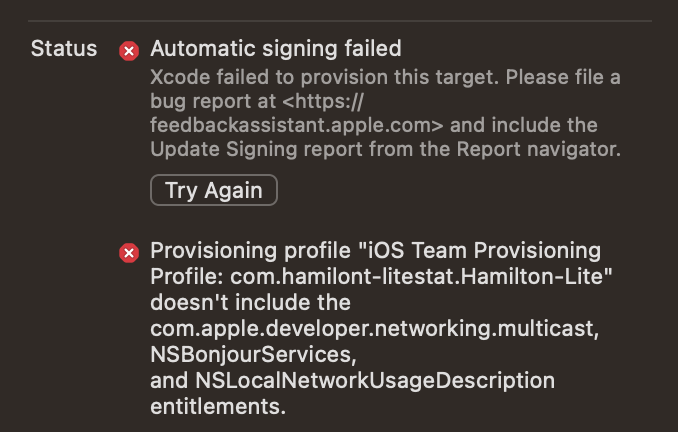The image size is (678, 432).
Task: Click red error icon beside Provisioning profile message
Action: [129, 253]
